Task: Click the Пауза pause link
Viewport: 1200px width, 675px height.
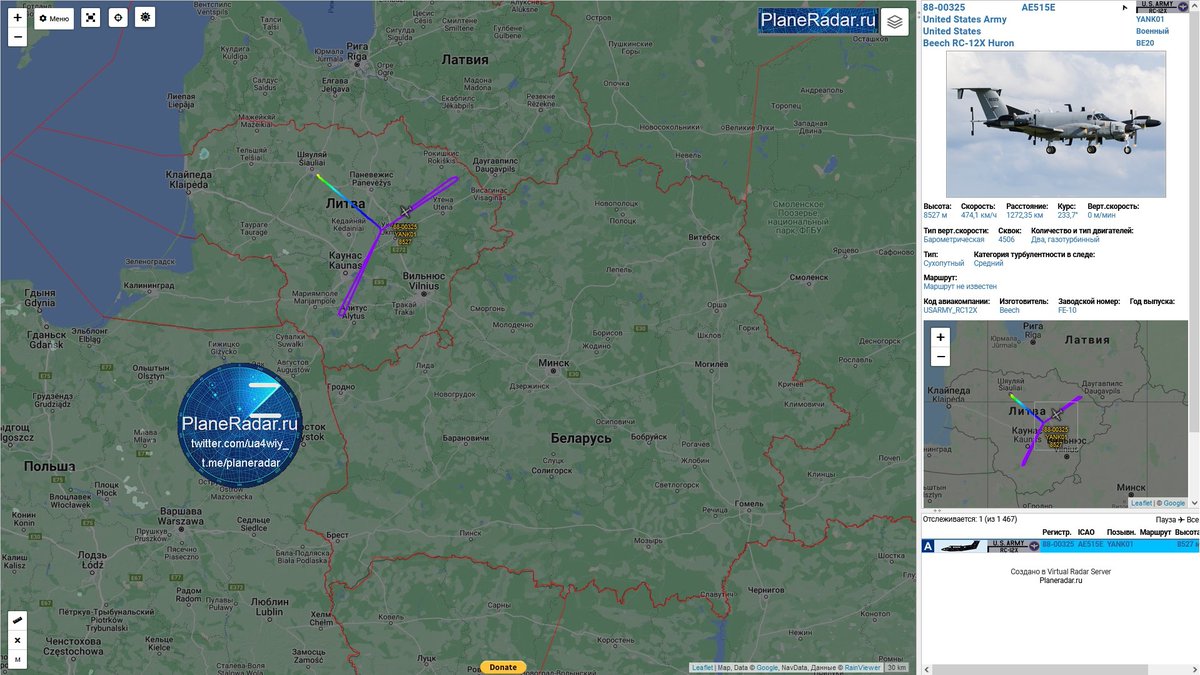Action: [x=1166, y=519]
